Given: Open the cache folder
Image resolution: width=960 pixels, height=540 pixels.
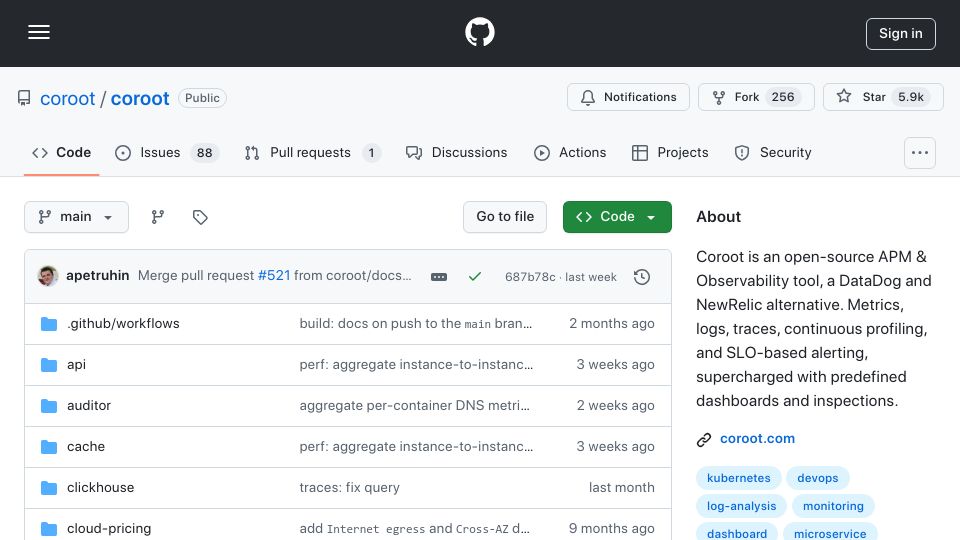Looking at the screenshot, I should 86,446.
